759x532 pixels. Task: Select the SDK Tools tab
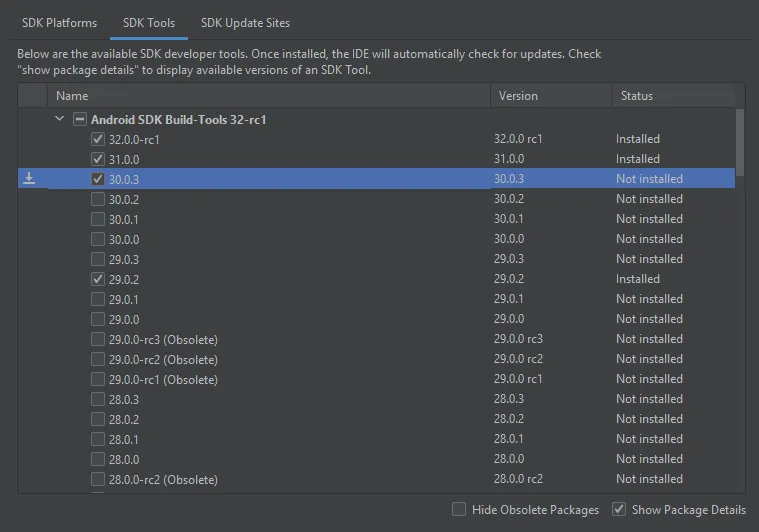149,22
